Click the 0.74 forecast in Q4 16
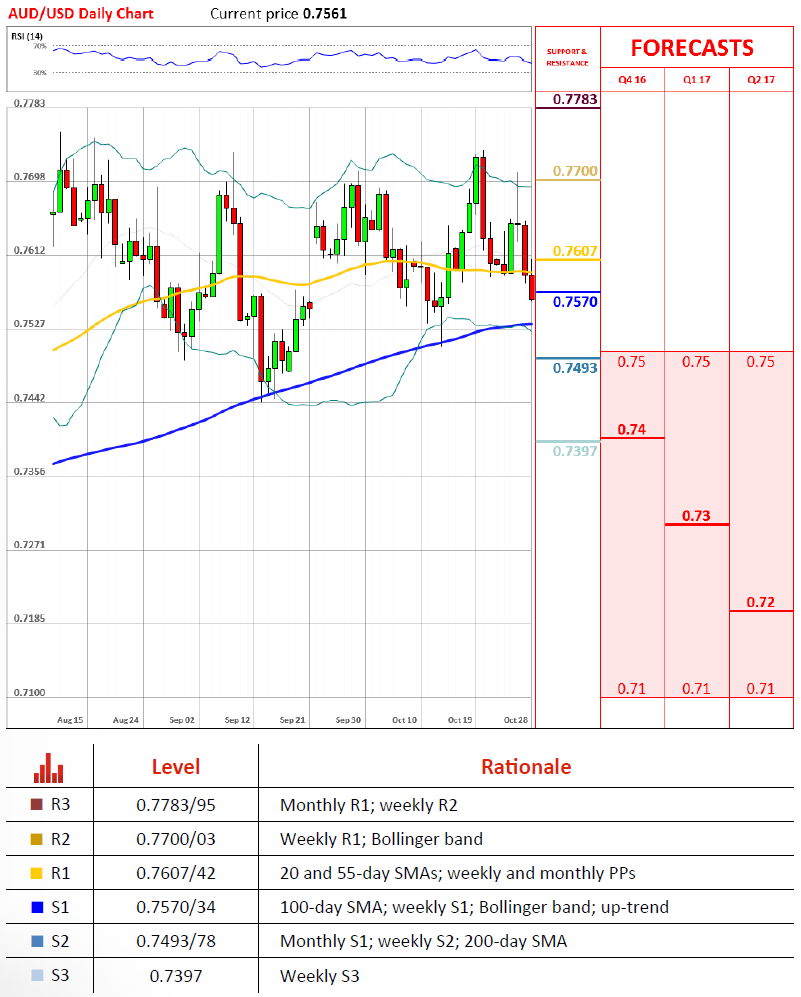Viewport: 801px width, 997px height. click(632, 430)
